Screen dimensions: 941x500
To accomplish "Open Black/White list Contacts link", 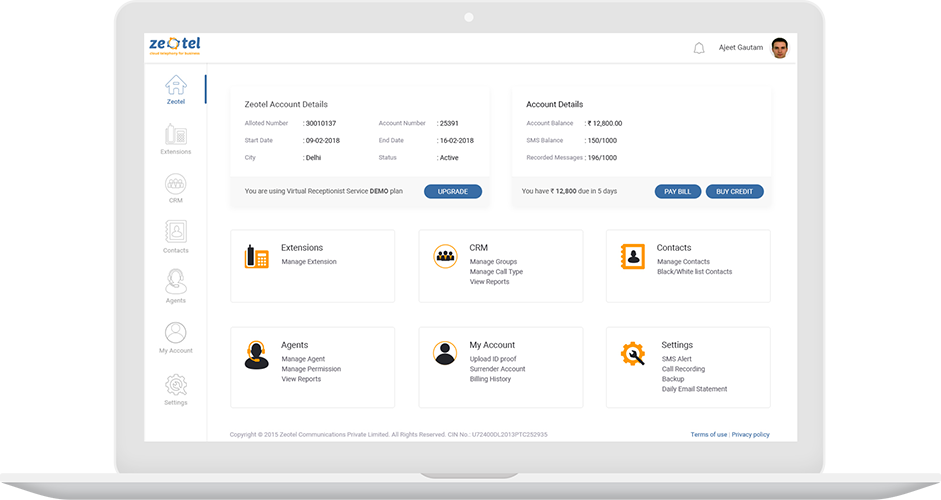I will 694,272.
